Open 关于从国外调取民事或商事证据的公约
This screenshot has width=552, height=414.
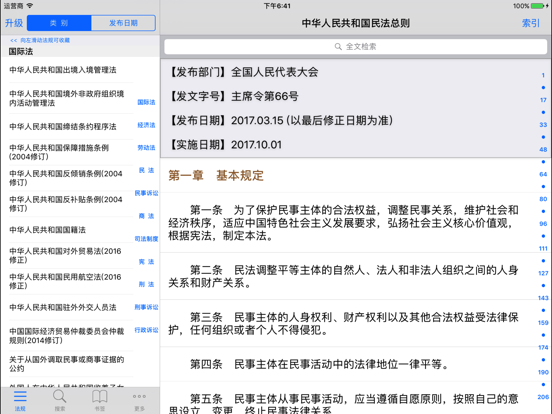click(x=70, y=364)
